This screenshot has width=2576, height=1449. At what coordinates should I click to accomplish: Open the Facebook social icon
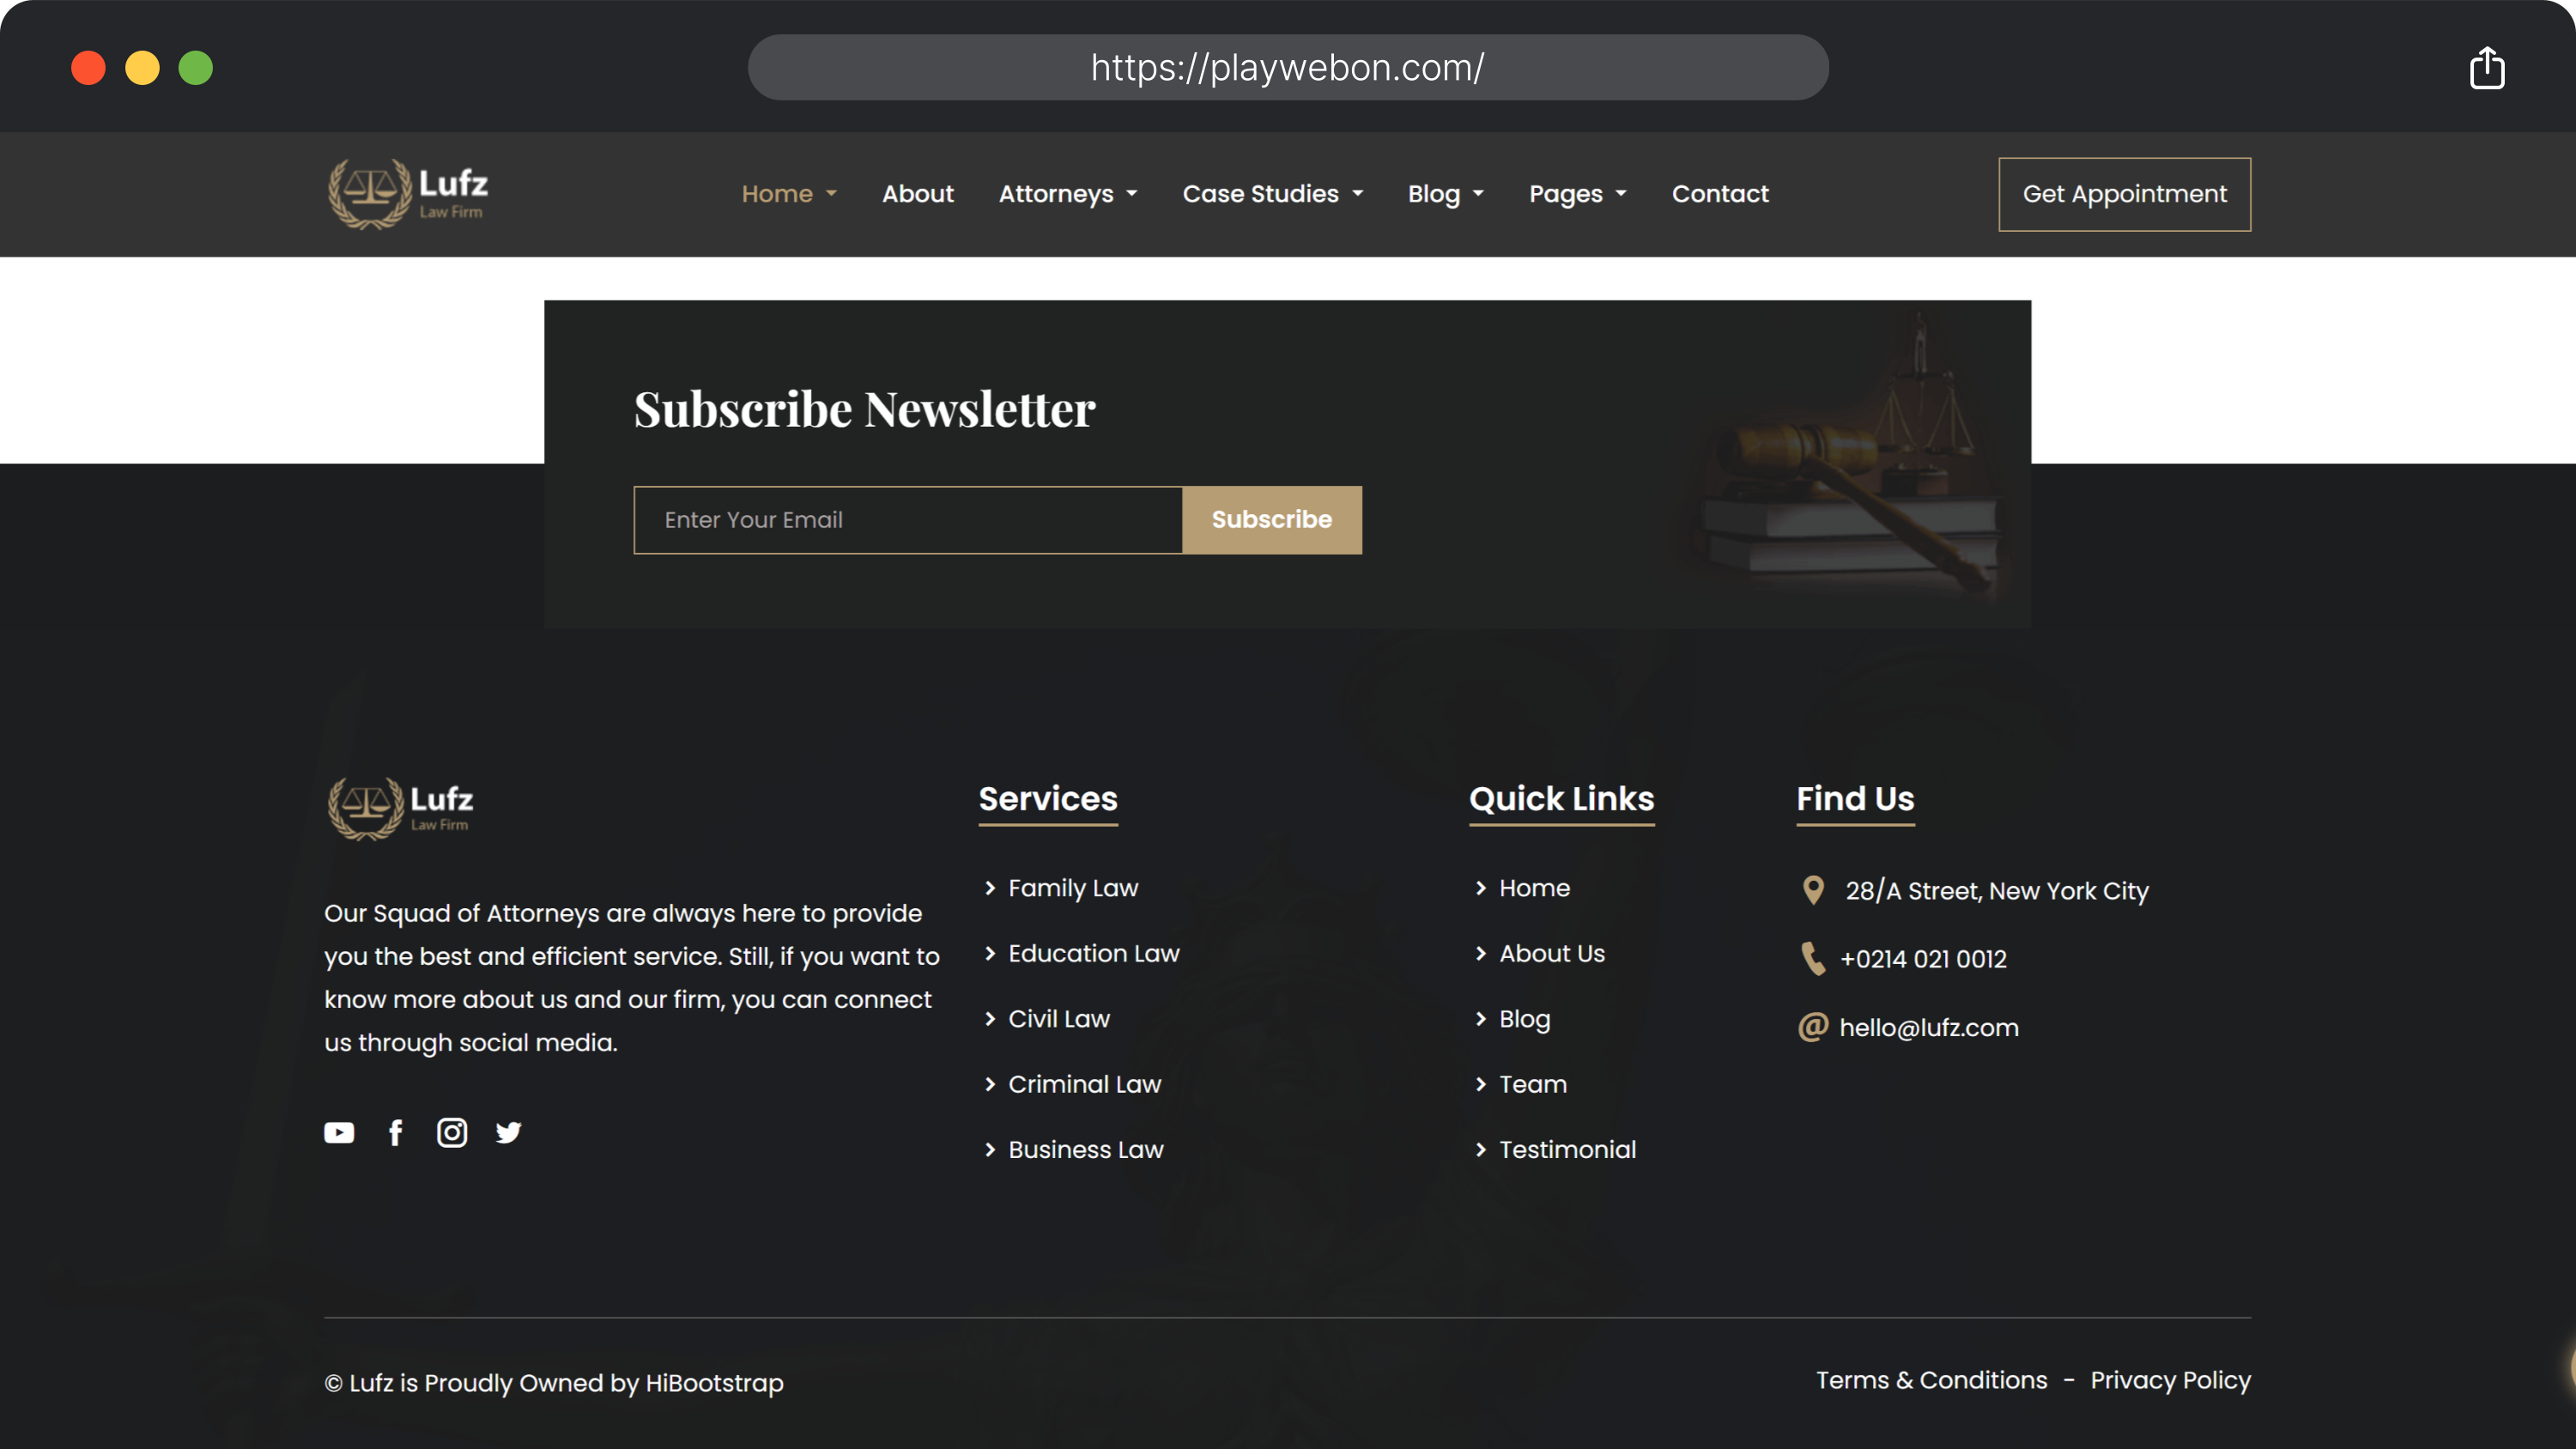pos(396,1132)
